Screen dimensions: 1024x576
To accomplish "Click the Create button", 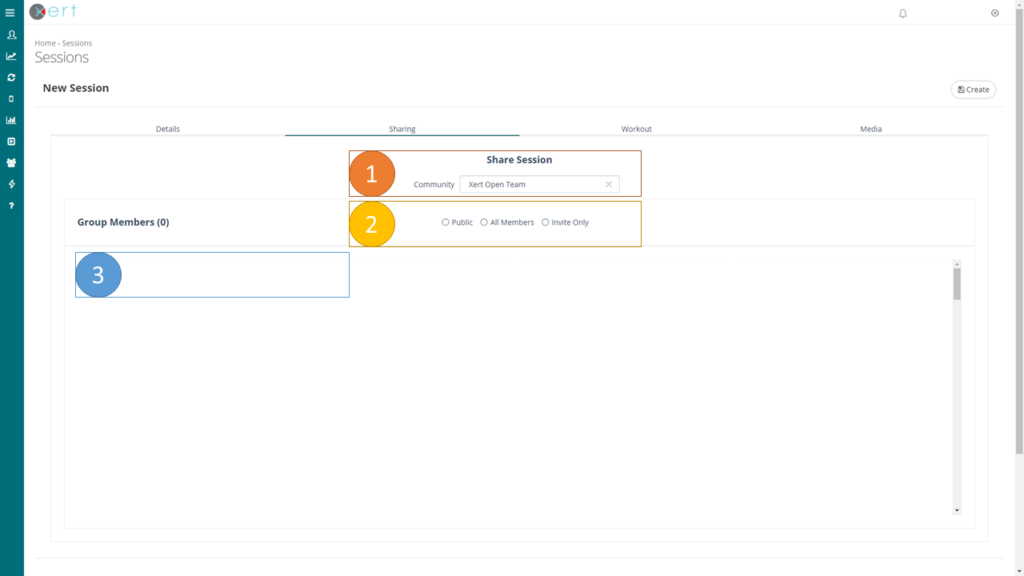I will pos(973,89).
